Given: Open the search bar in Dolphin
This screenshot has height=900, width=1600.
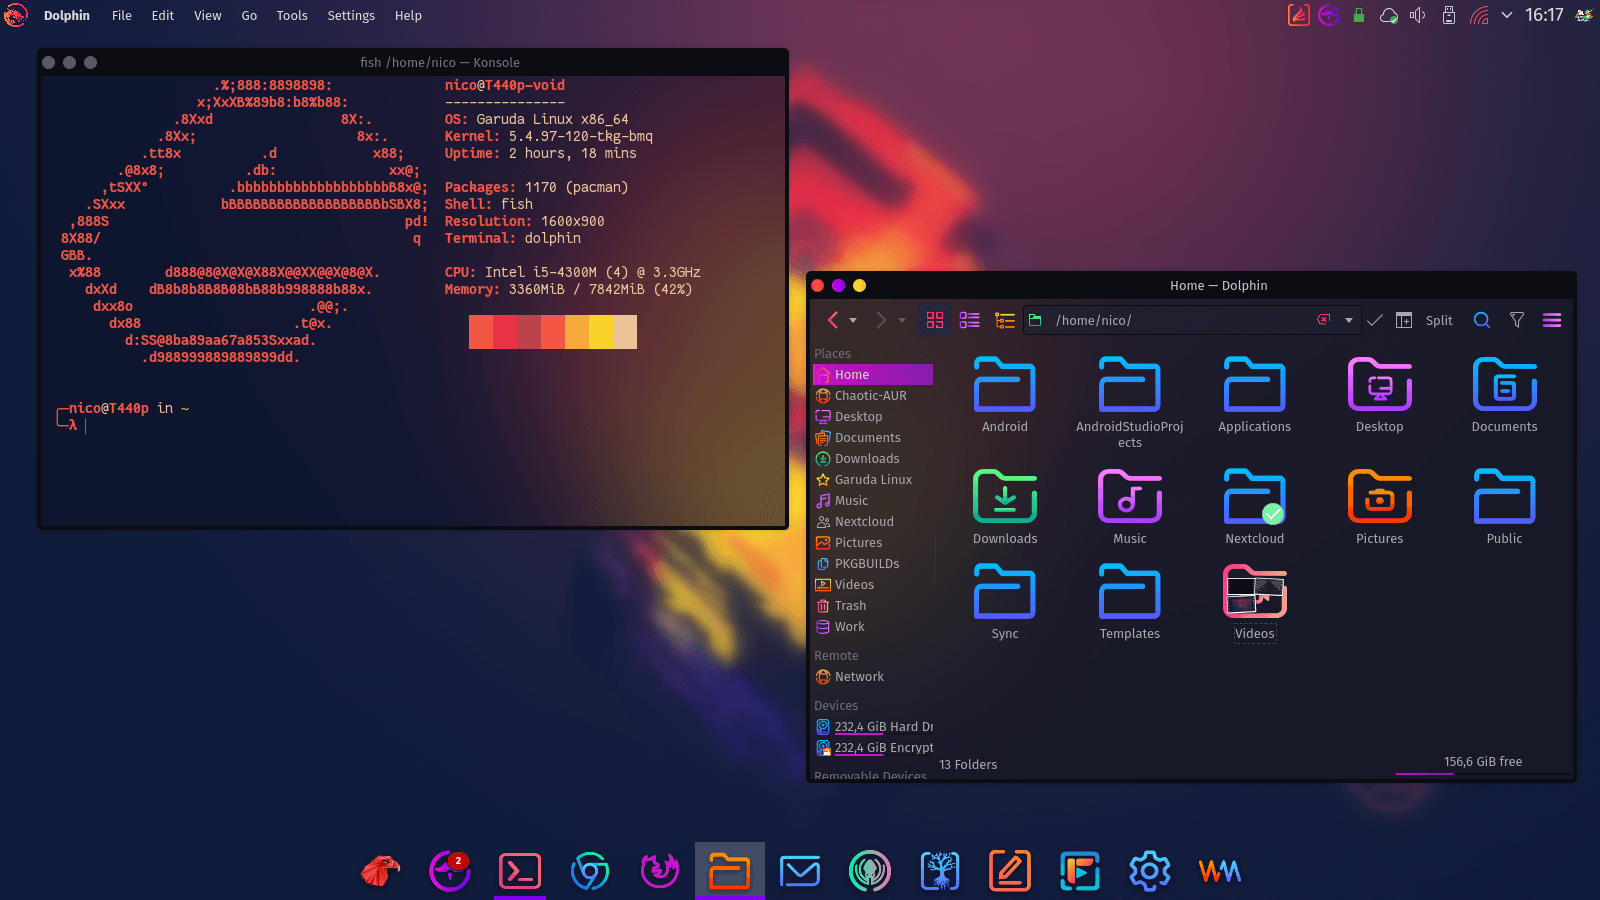Looking at the screenshot, I should 1481,320.
